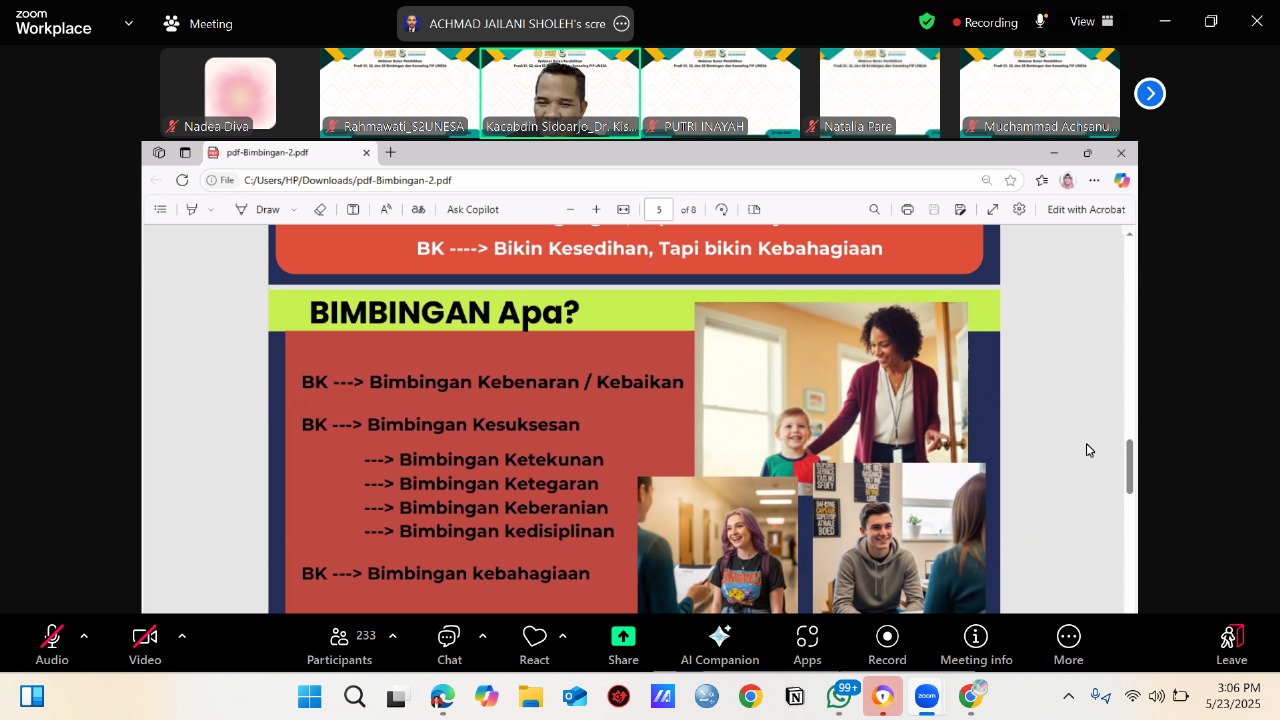Open a new browser tab

click(391, 153)
